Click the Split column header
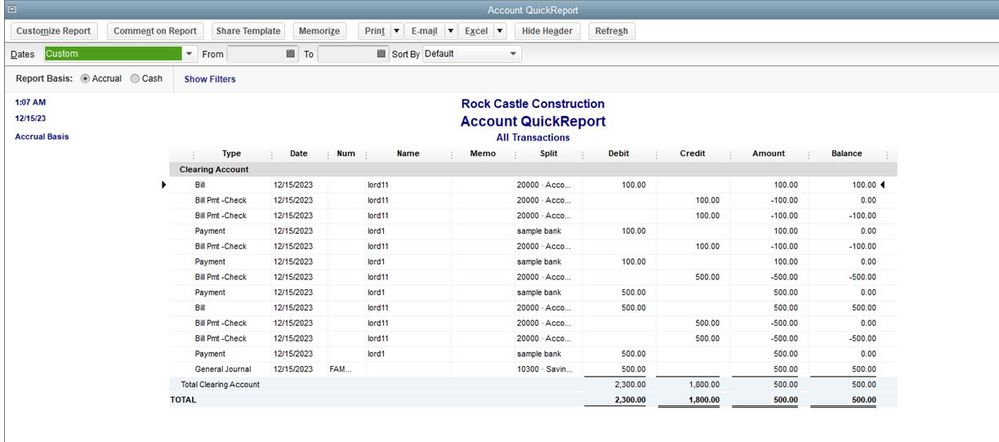 (548, 153)
